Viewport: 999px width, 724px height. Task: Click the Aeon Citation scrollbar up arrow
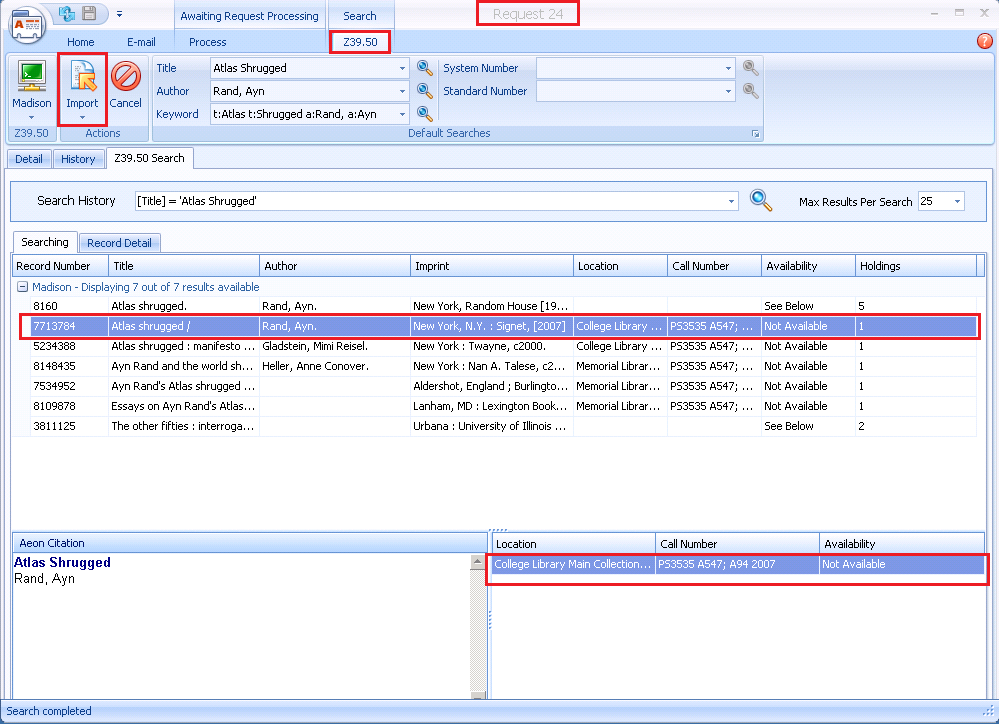pos(477,563)
